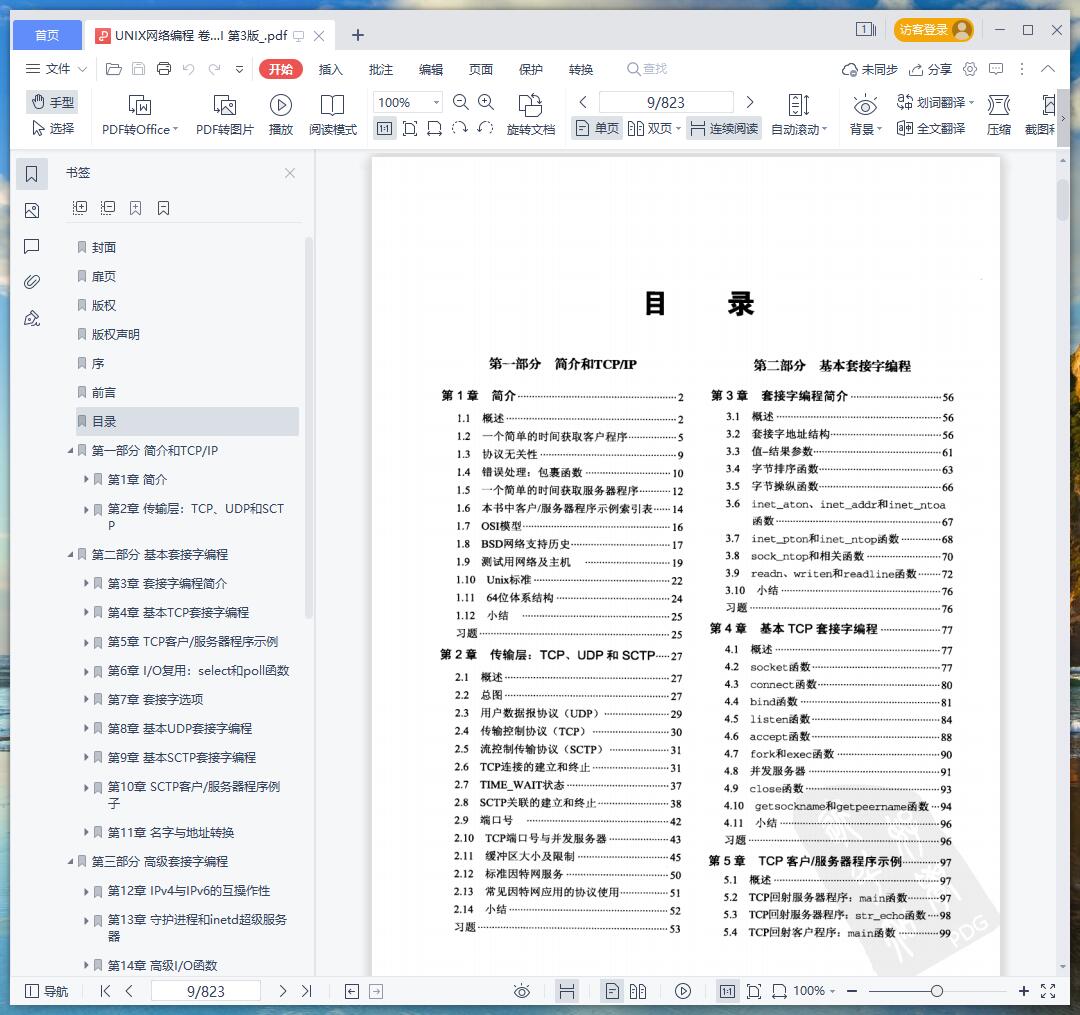
Task: Open the folder Open icon
Action: tap(114, 69)
